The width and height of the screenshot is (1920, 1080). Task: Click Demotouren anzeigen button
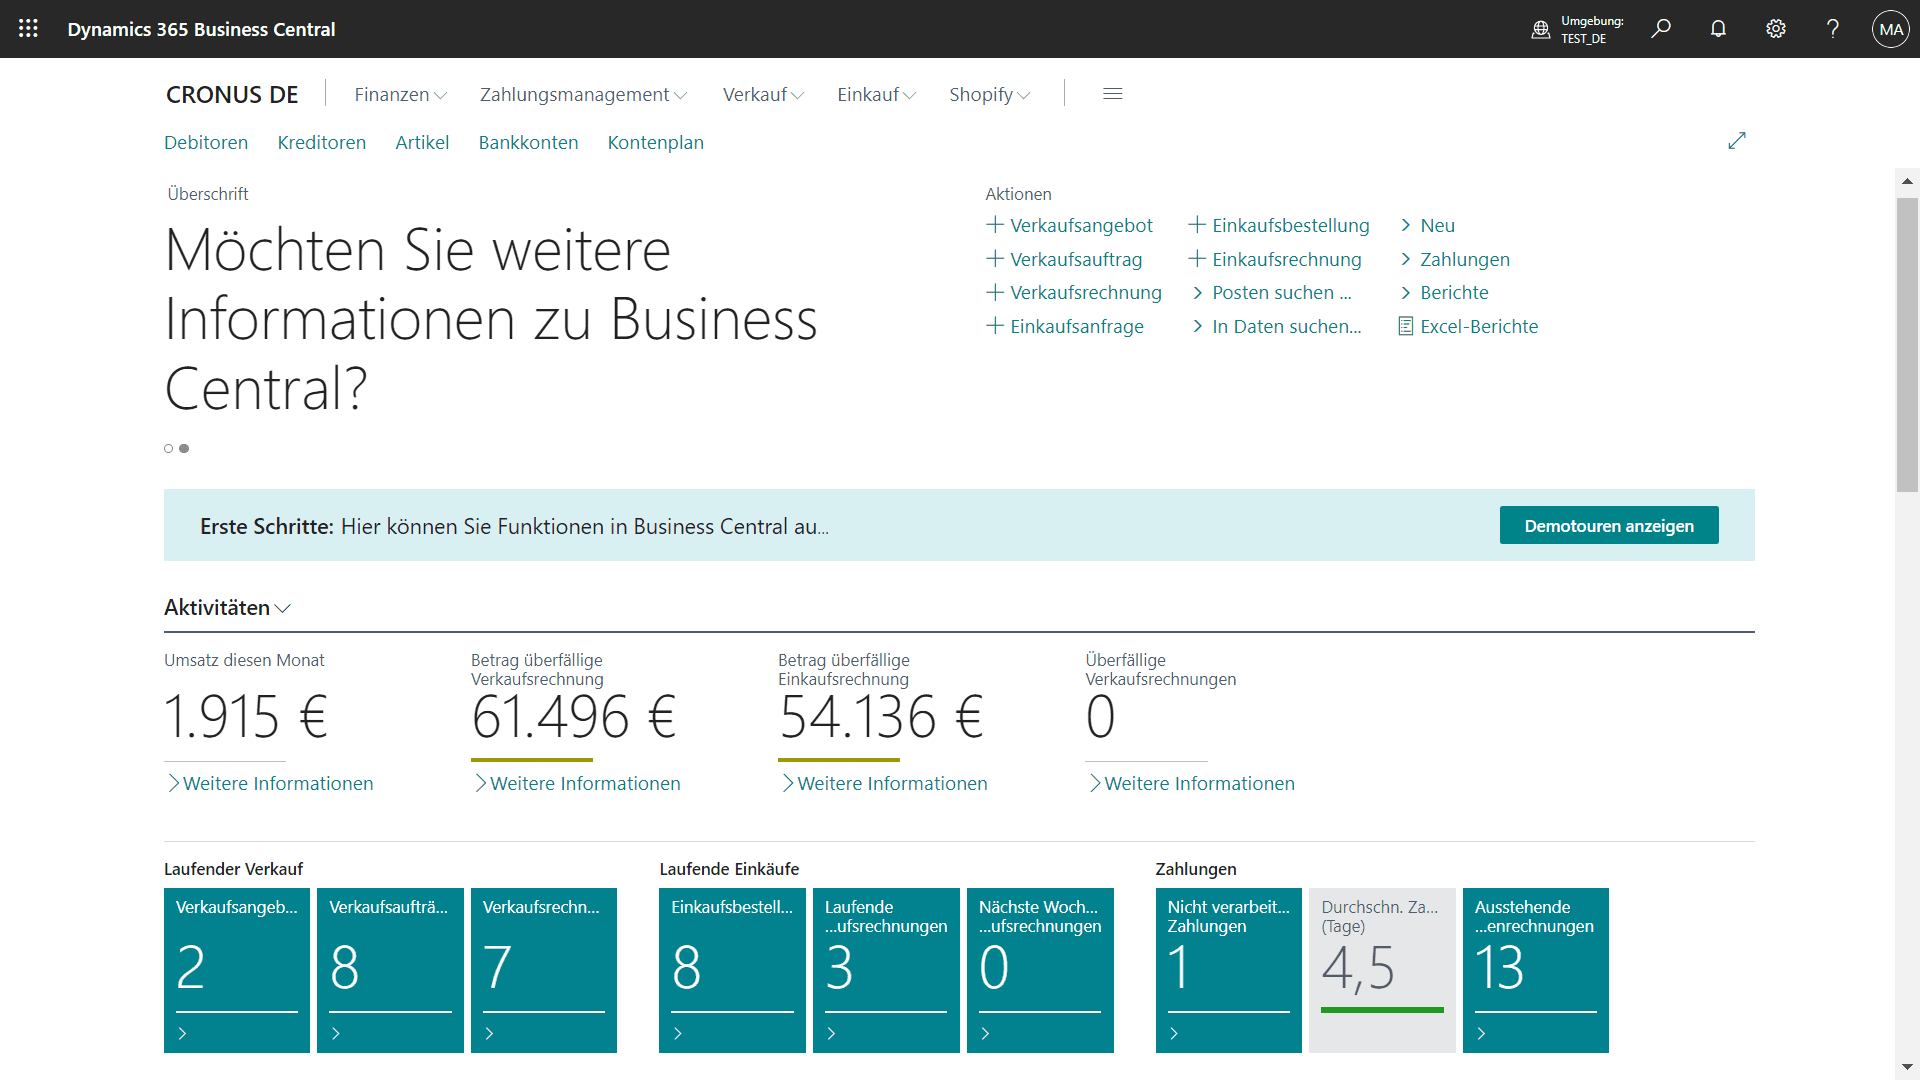point(1609,525)
